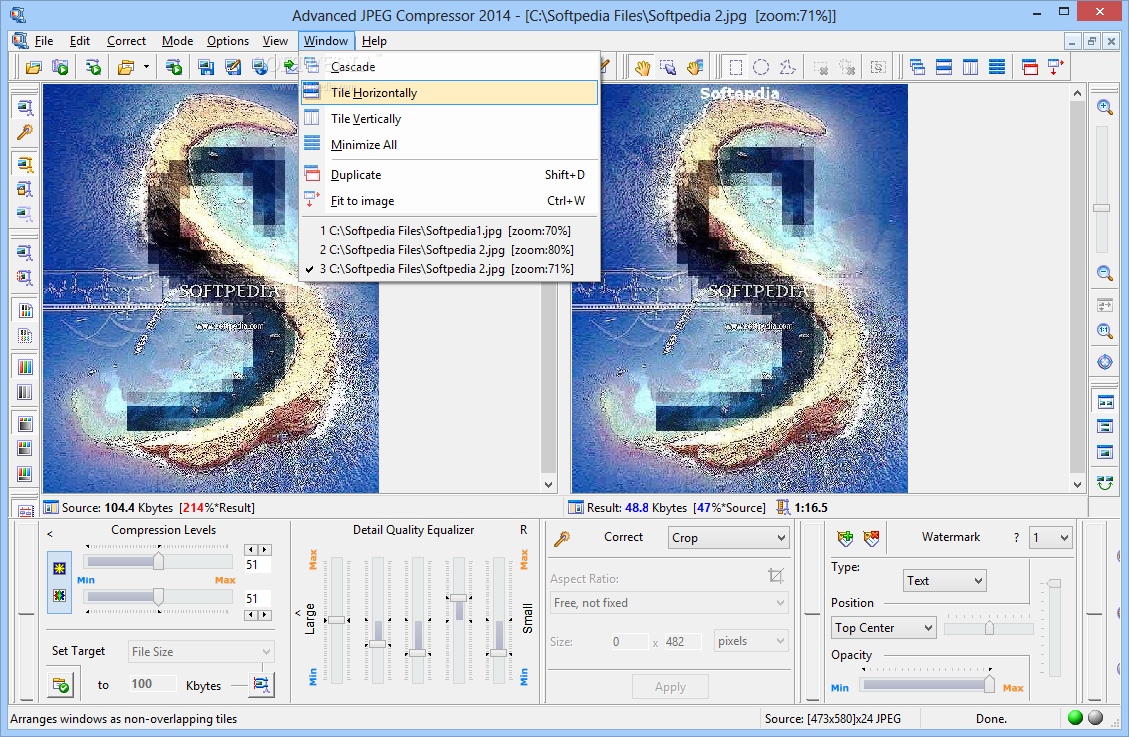Toggle the upper compression mode button

click(x=59, y=568)
